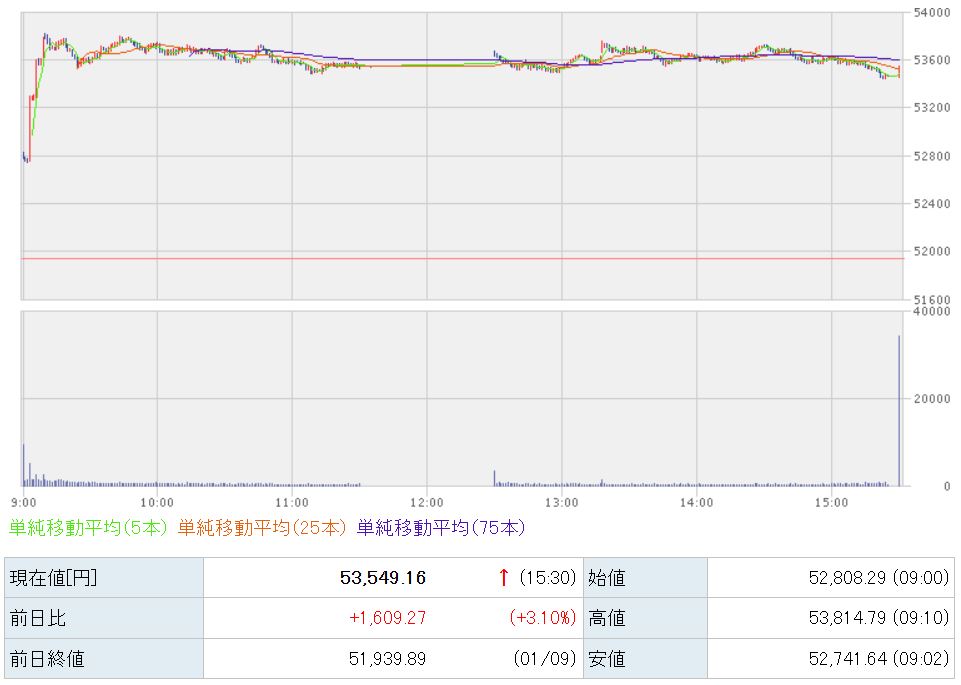The width and height of the screenshot is (961, 685).
Task: Click the 単純移動平均(5本) green legend label
Action: click(x=88, y=527)
